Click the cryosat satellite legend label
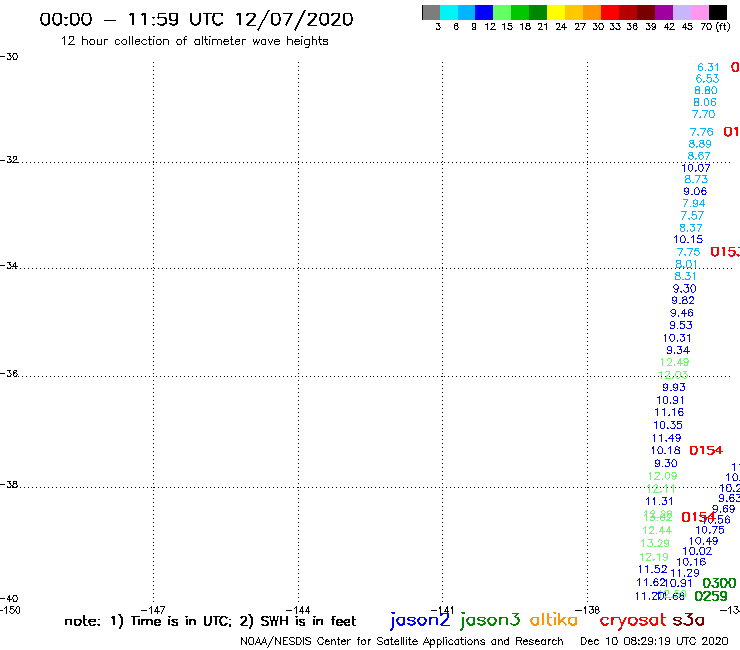Viewport: 740px width, 650px height. click(x=633, y=620)
